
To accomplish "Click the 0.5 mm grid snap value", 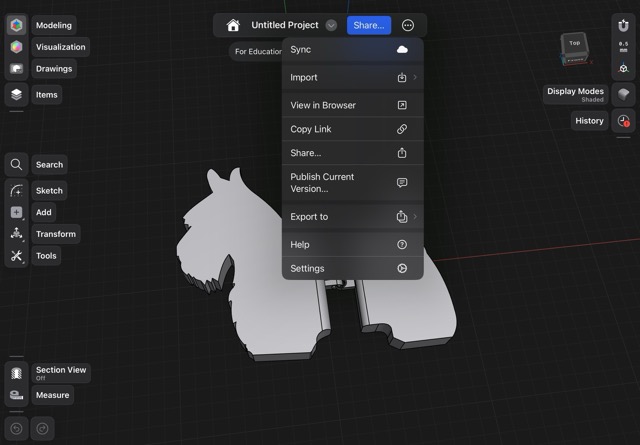I will 623,47.
